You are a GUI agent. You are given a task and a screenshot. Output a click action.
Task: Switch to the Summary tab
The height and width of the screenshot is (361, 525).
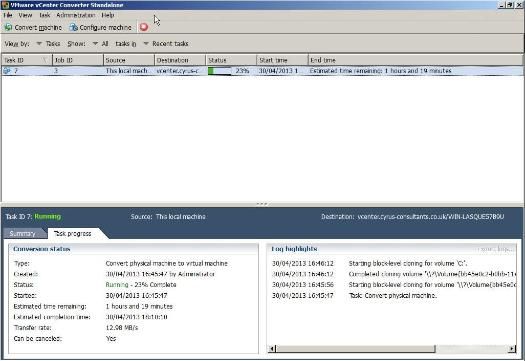click(22, 233)
